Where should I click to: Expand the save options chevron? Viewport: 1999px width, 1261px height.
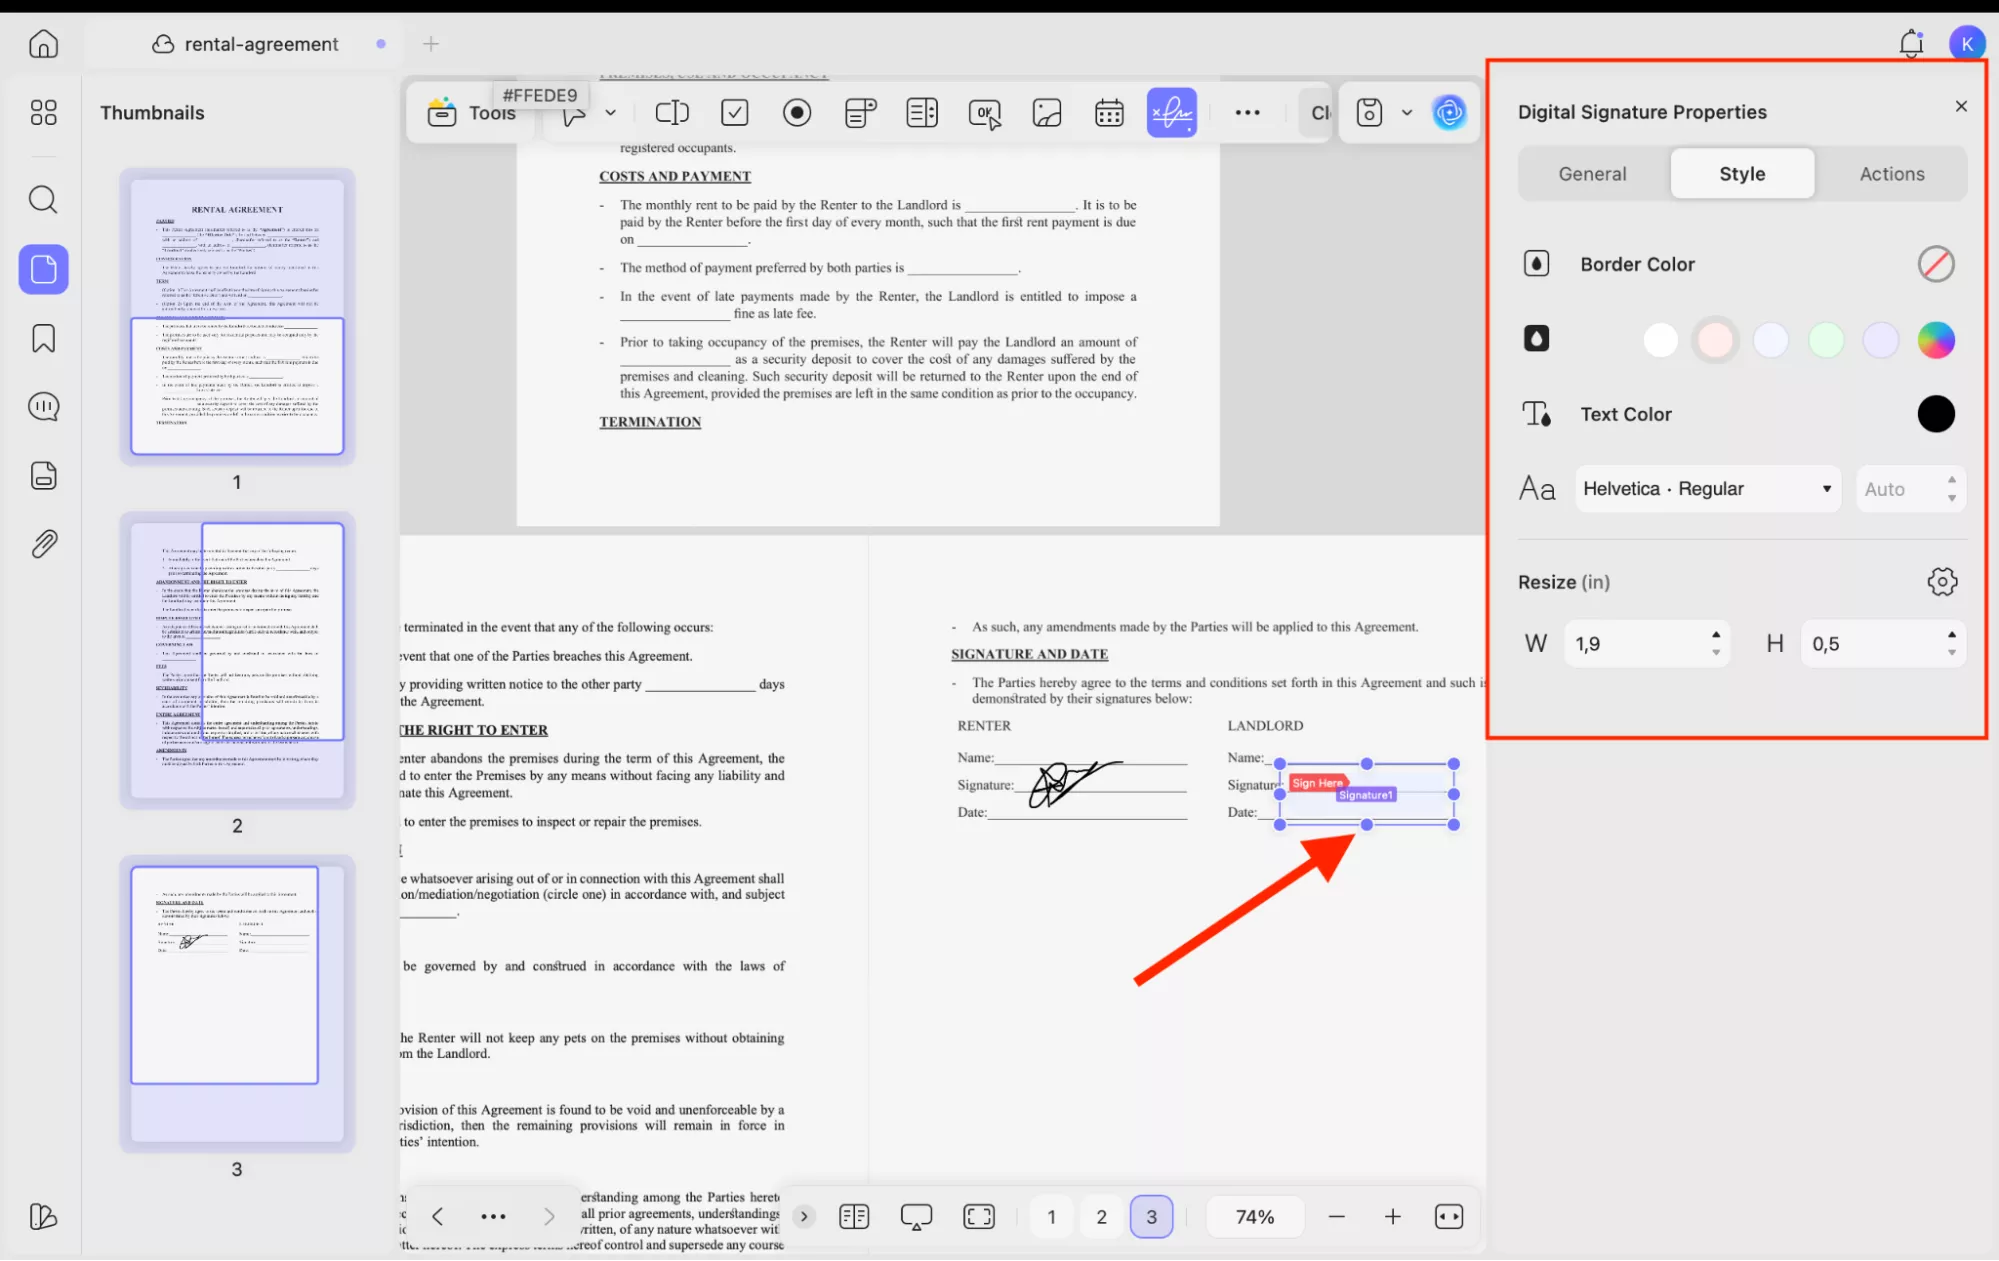click(1408, 112)
